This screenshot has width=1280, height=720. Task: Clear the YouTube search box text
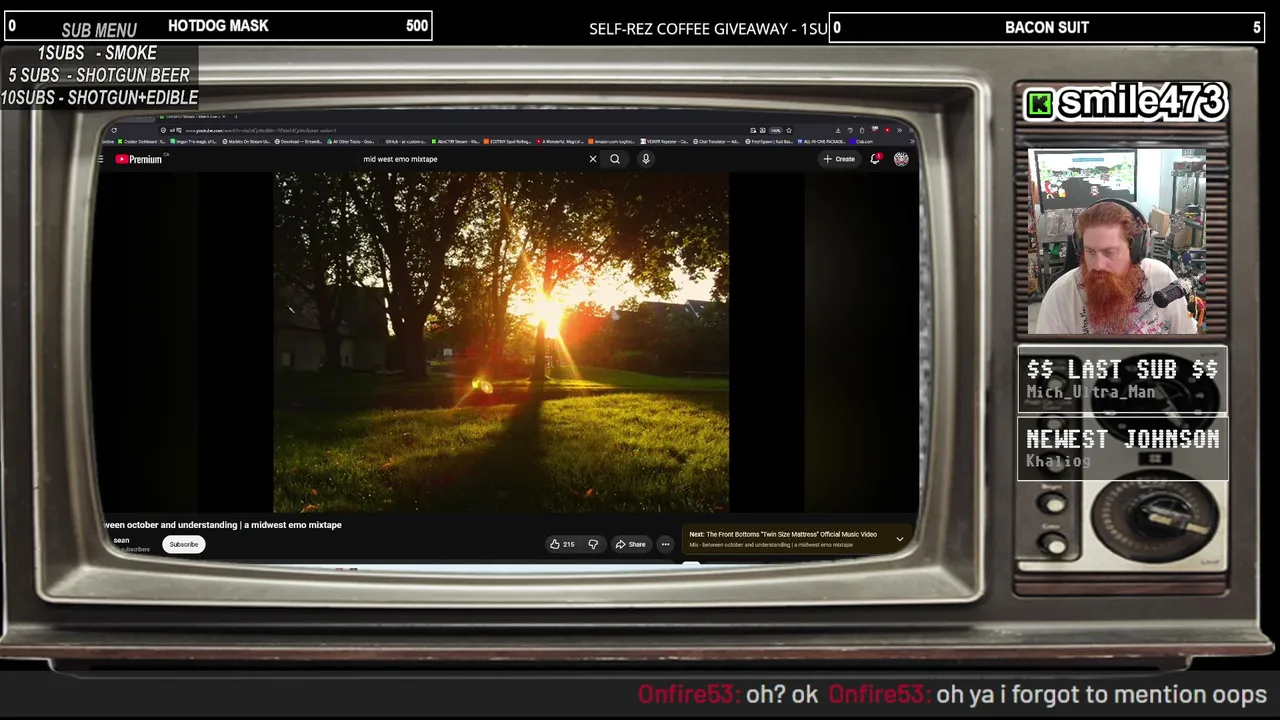[592, 159]
